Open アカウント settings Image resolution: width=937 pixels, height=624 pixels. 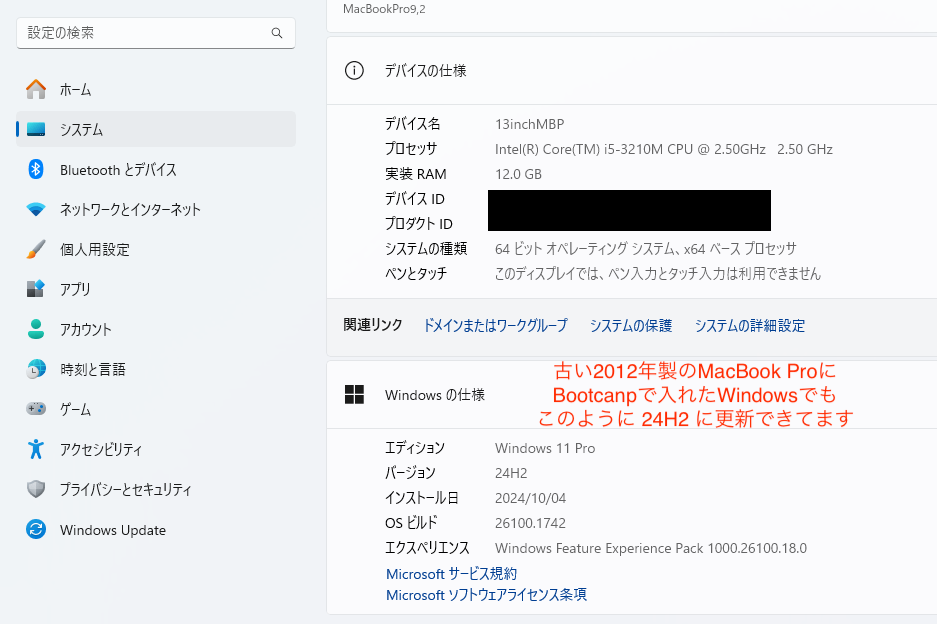(x=156, y=329)
